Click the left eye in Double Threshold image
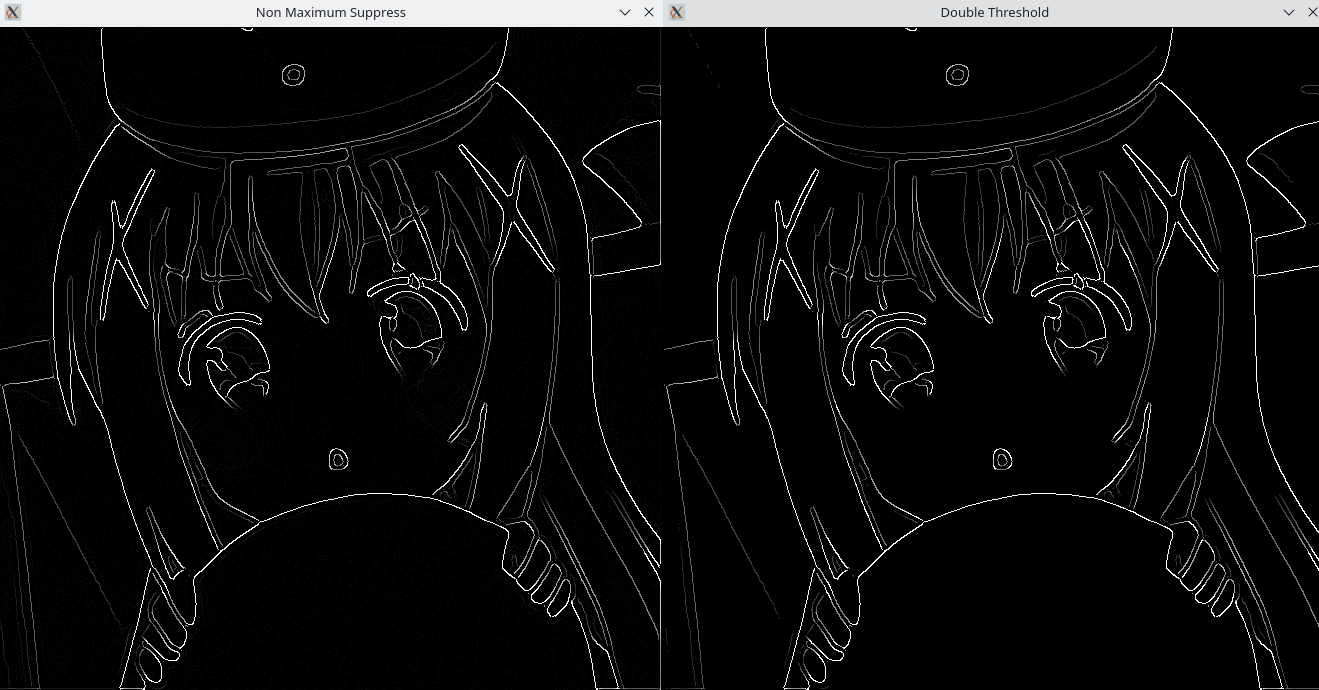The image size is (1319, 690). [x=894, y=355]
